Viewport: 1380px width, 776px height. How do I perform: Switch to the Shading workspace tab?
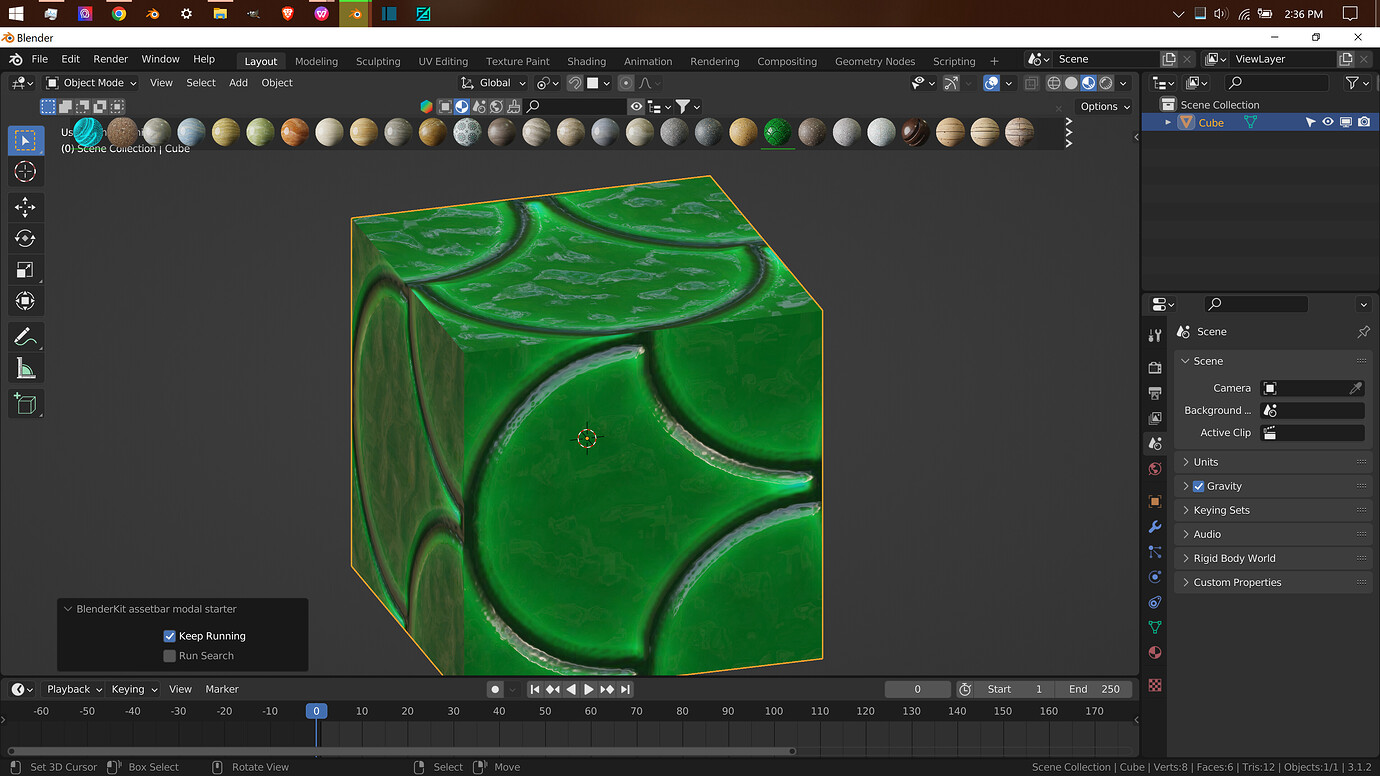coord(586,61)
